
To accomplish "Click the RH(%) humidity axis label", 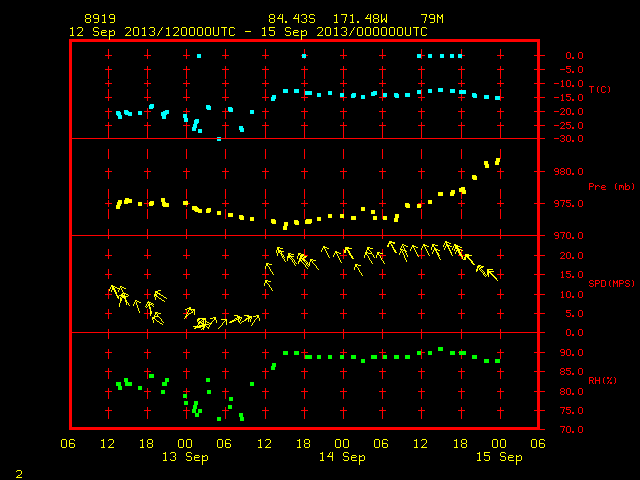I will [602, 380].
